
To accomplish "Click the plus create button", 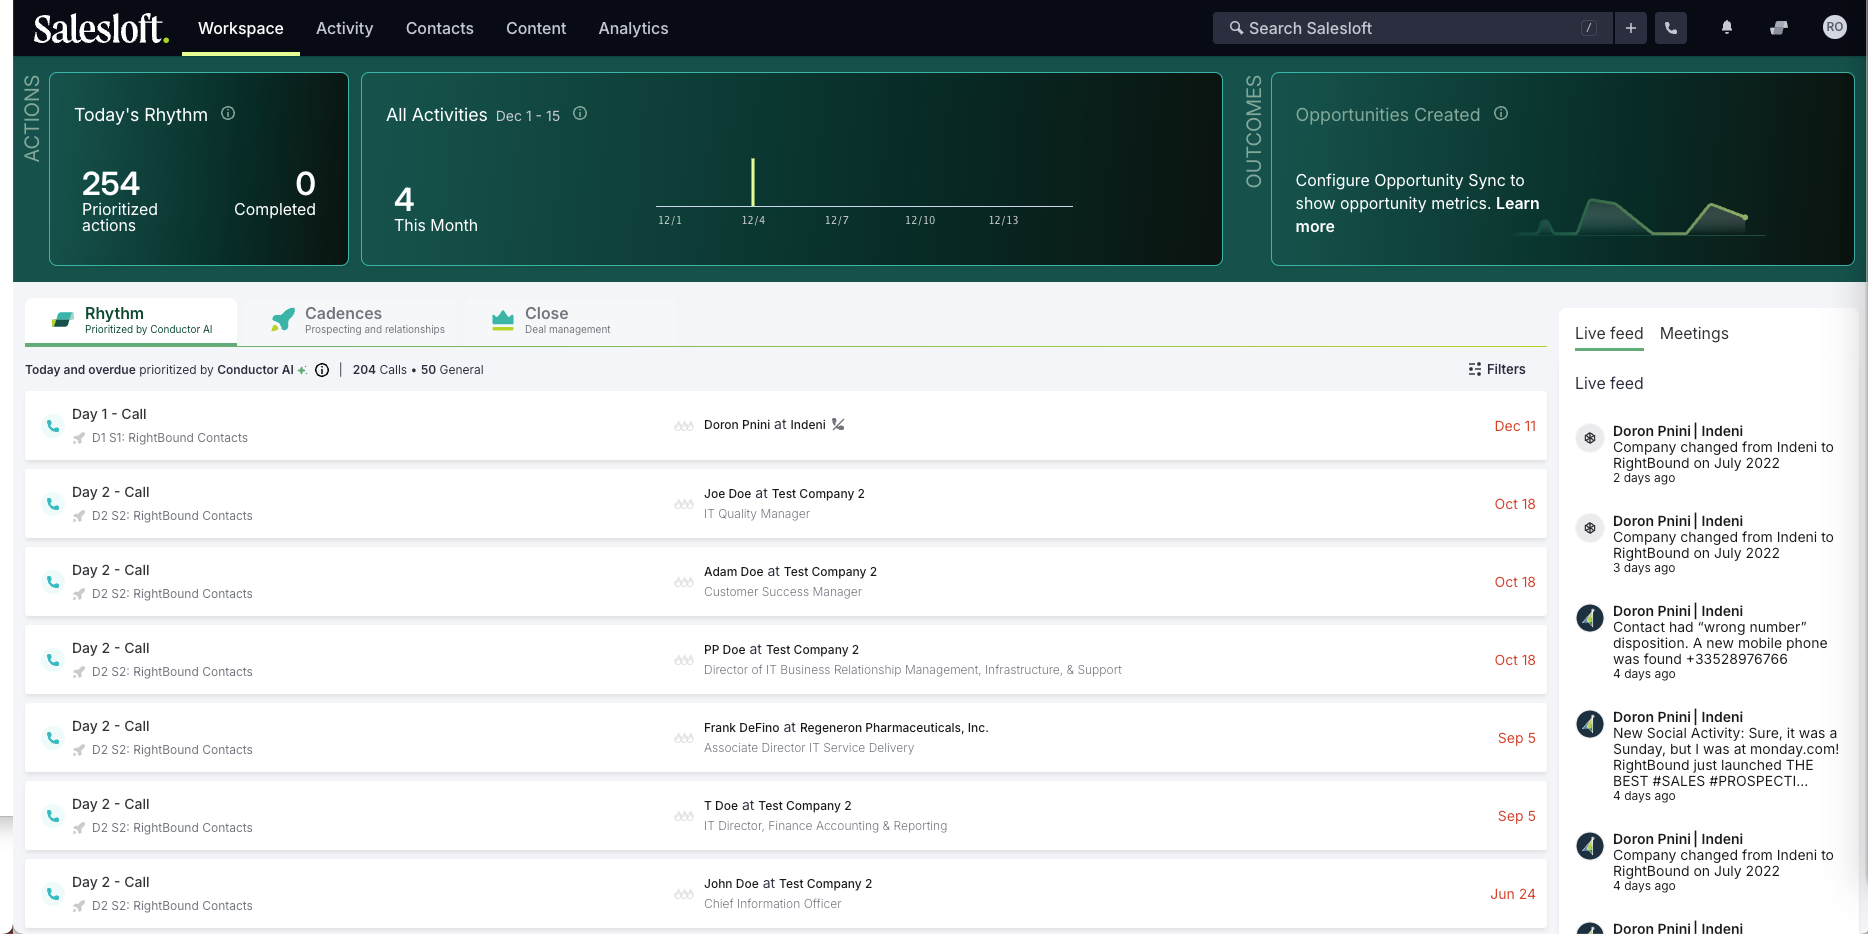I will (x=1631, y=28).
